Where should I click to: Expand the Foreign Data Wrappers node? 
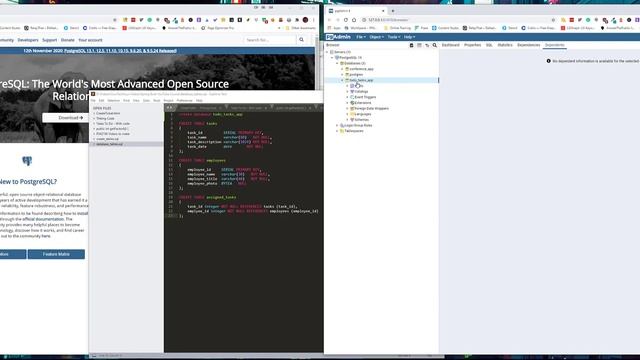tap(347, 109)
